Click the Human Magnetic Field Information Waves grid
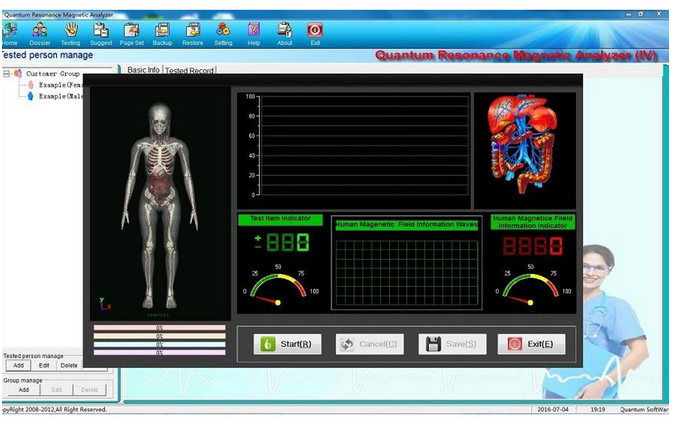This screenshot has height=421, width=676. (x=407, y=273)
